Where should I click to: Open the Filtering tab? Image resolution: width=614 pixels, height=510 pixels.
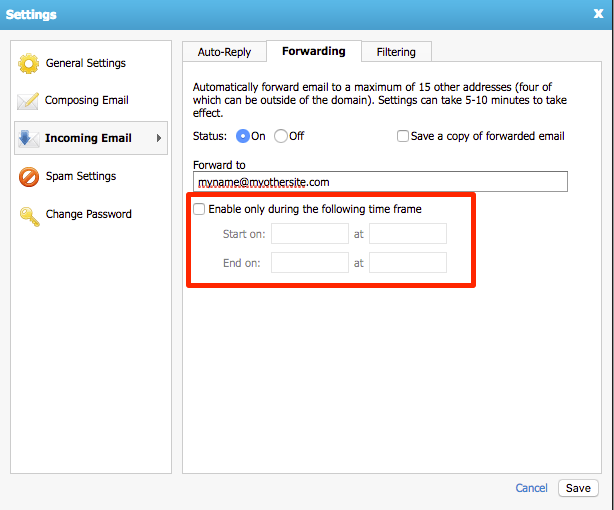coord(396,52)
